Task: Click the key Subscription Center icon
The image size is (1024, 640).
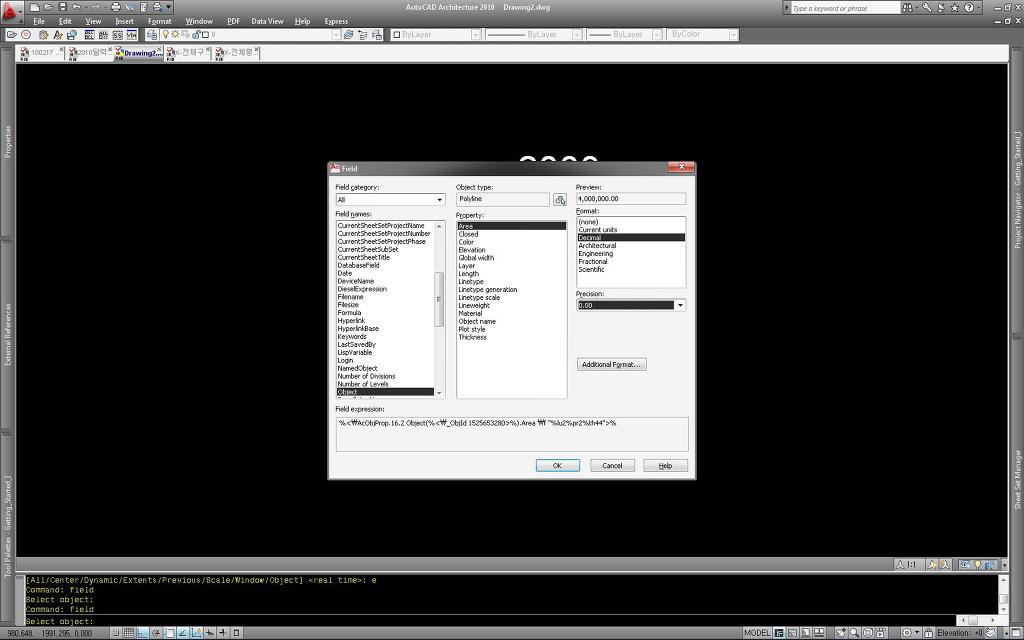Action: pos(927,7)
